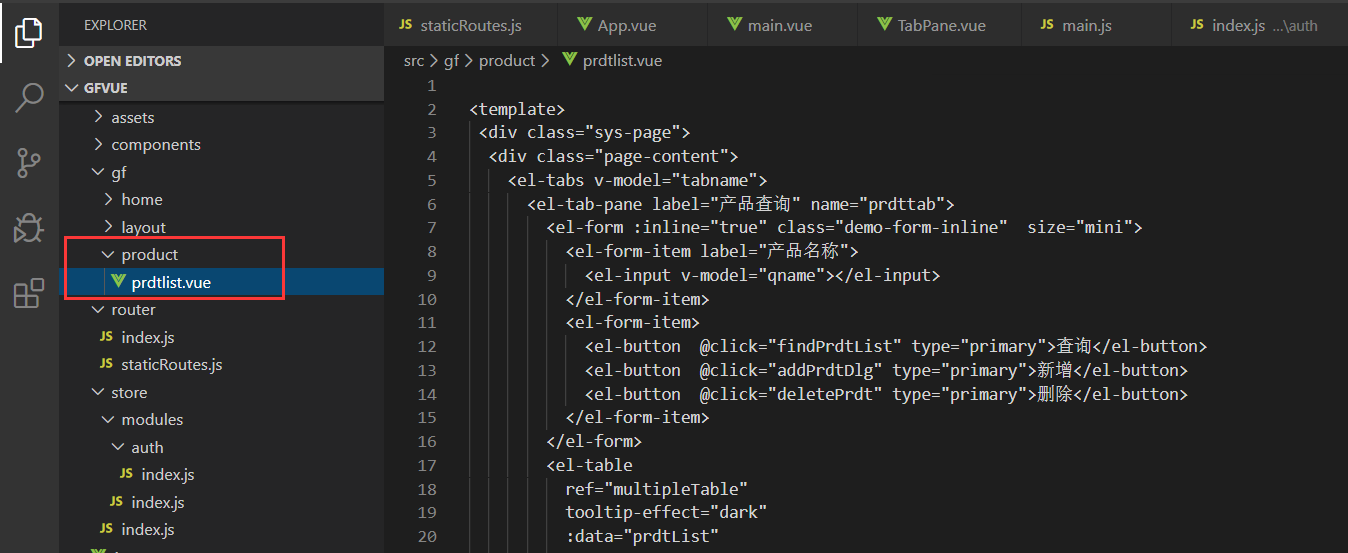The width and height of the screenshot is (1348, 553).
Task: Open the Run and Debug view icon
Action: (x=29, y=228)
